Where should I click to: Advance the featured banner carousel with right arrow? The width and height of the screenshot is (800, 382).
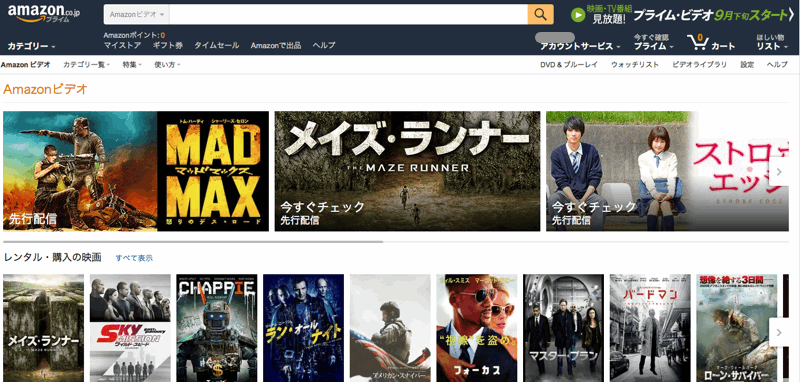[x=779, y=172]
